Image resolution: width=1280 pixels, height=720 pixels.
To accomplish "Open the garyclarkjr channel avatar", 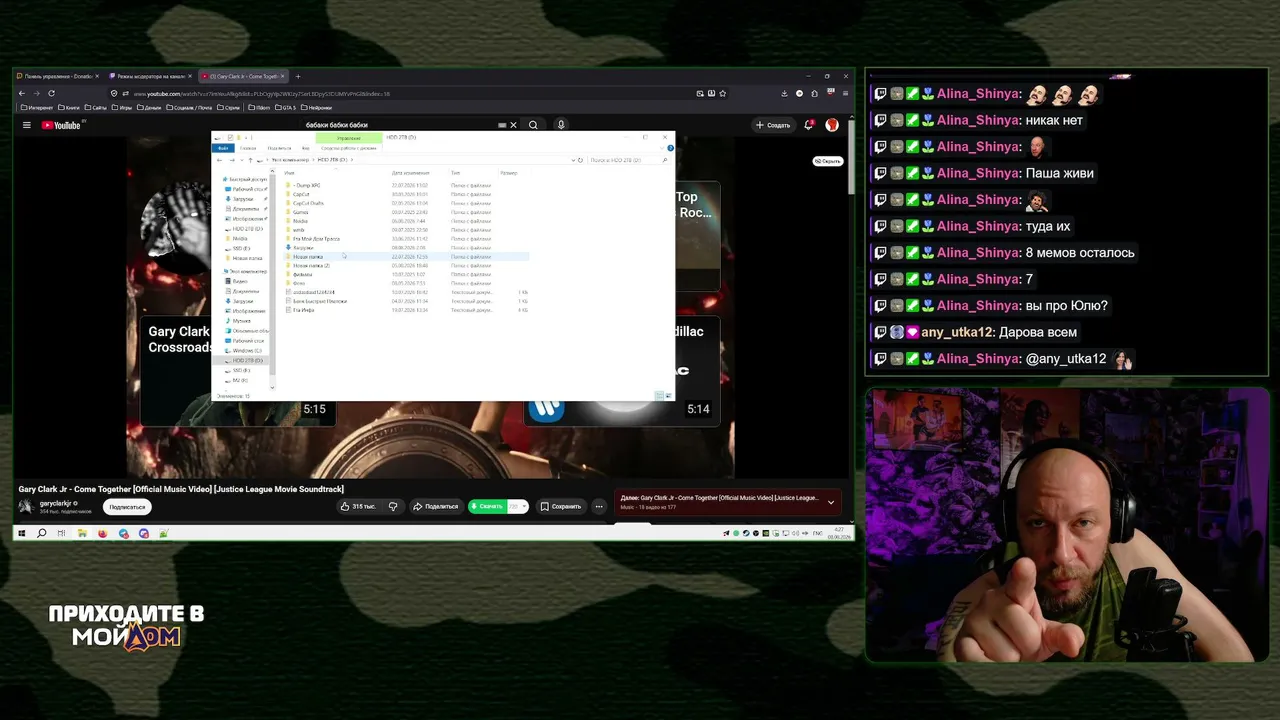I will pos(26,506).
